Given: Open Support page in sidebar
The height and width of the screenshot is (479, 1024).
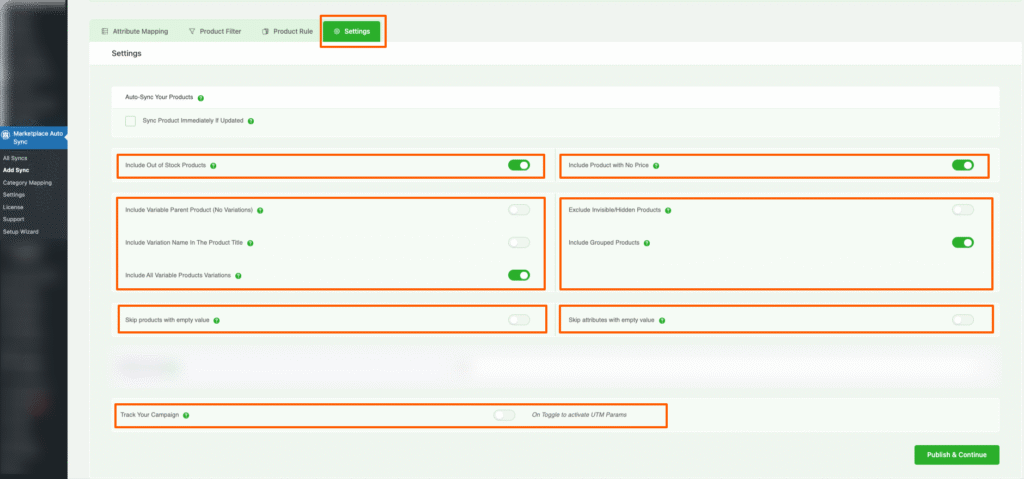Looking at the screenshot, I should click(x=14, y=219).
